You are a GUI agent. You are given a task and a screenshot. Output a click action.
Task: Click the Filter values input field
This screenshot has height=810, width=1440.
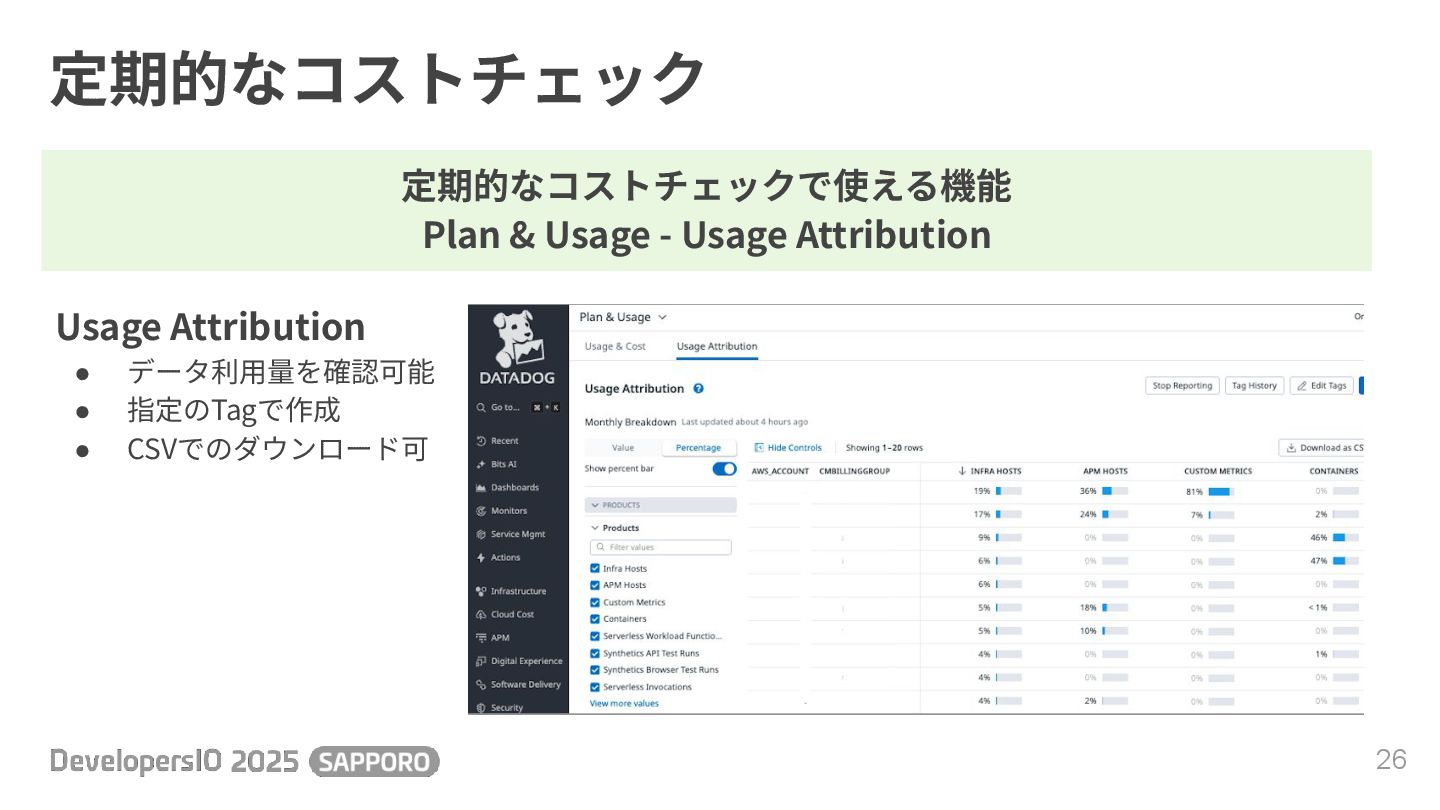(661, 547)
